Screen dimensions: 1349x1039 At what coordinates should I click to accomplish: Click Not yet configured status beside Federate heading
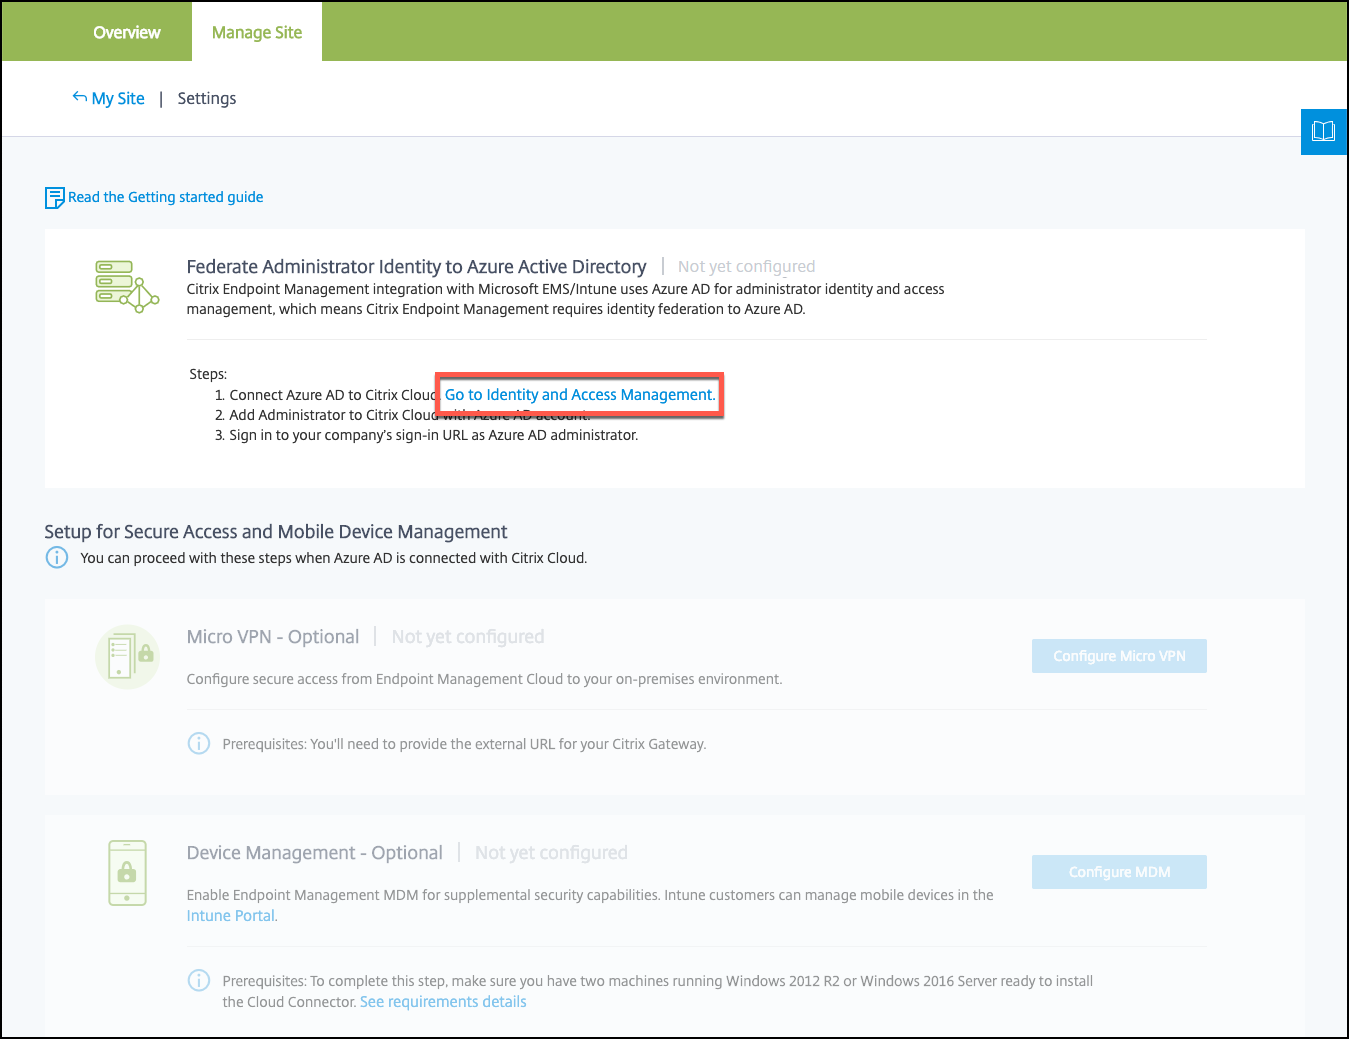click(x=746, y=267)
